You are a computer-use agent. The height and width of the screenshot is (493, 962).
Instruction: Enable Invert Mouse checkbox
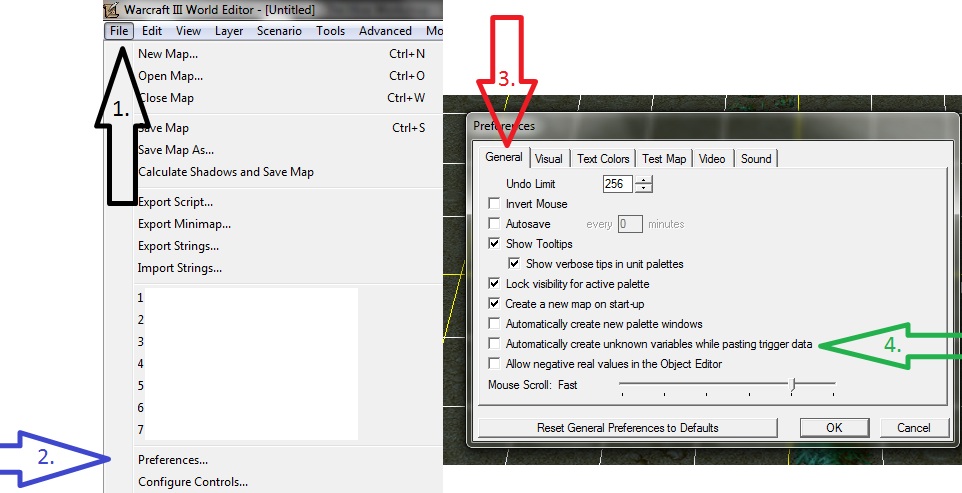point(494,204)
